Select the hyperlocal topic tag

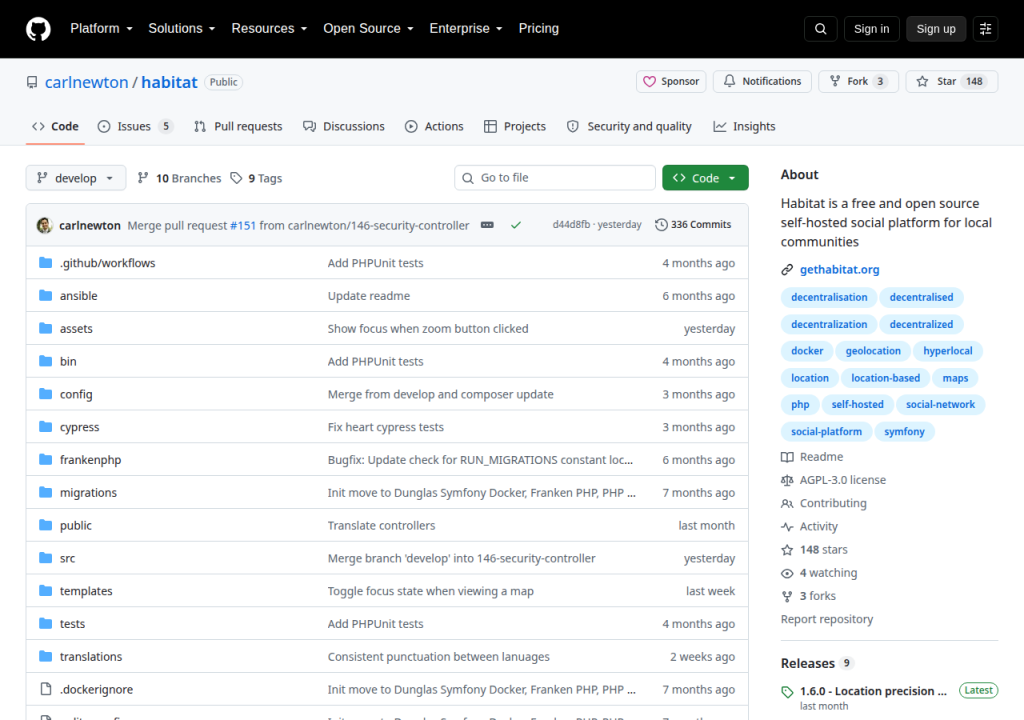point(948,351)
